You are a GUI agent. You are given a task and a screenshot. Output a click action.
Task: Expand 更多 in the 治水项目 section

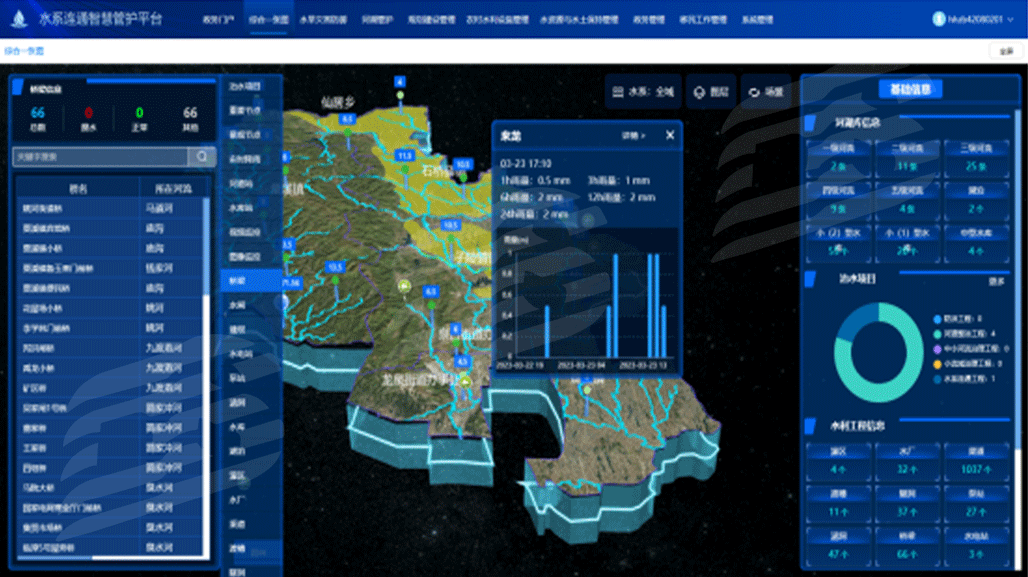point(996,281)
